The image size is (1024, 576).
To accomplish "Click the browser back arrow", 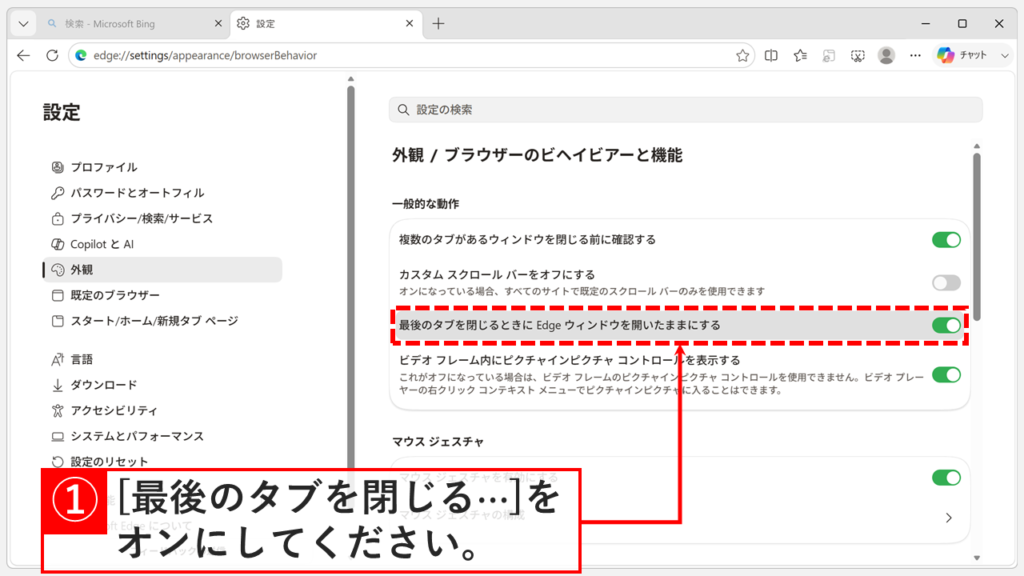I will click(x=24, y=56).
